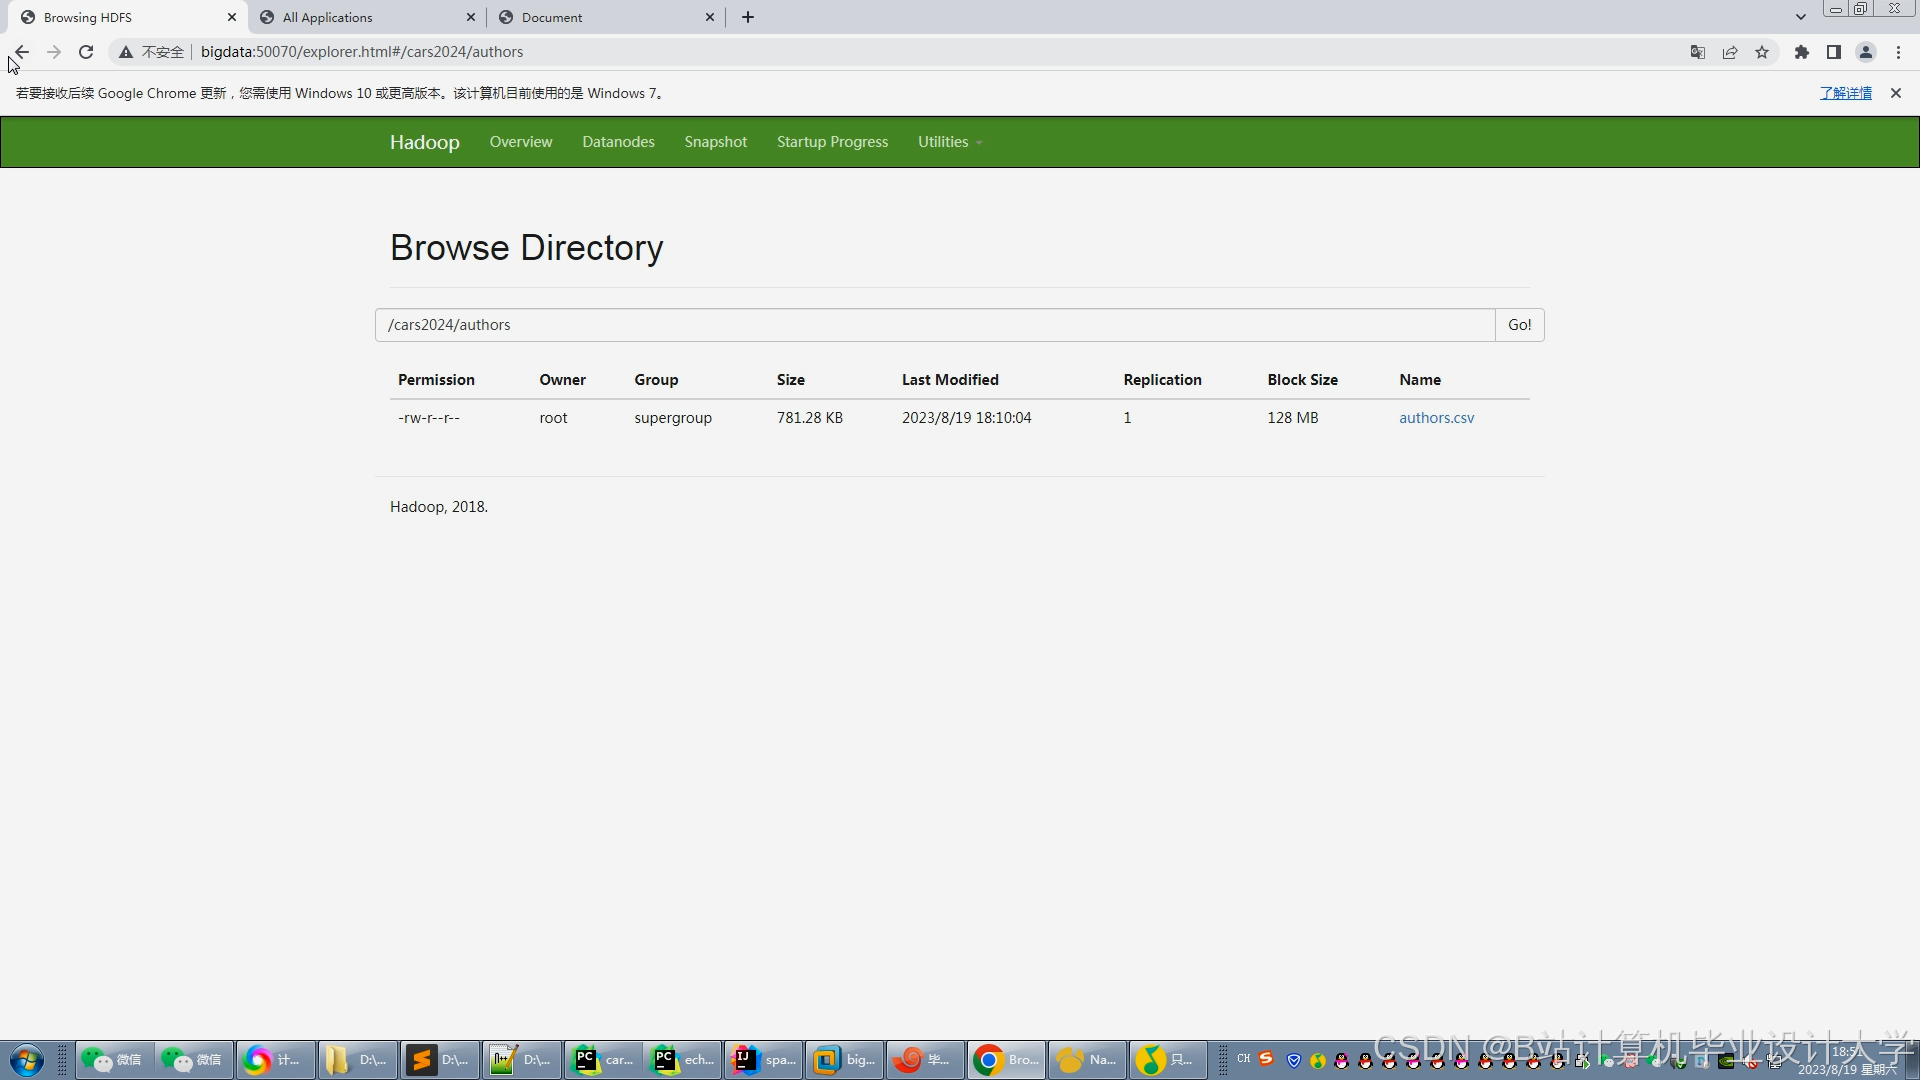Click the share icon in the toolbar
Image resolution: width=1920 pixels, height=1080 pixels.
pyautogui.click(x=1730, y=52)
